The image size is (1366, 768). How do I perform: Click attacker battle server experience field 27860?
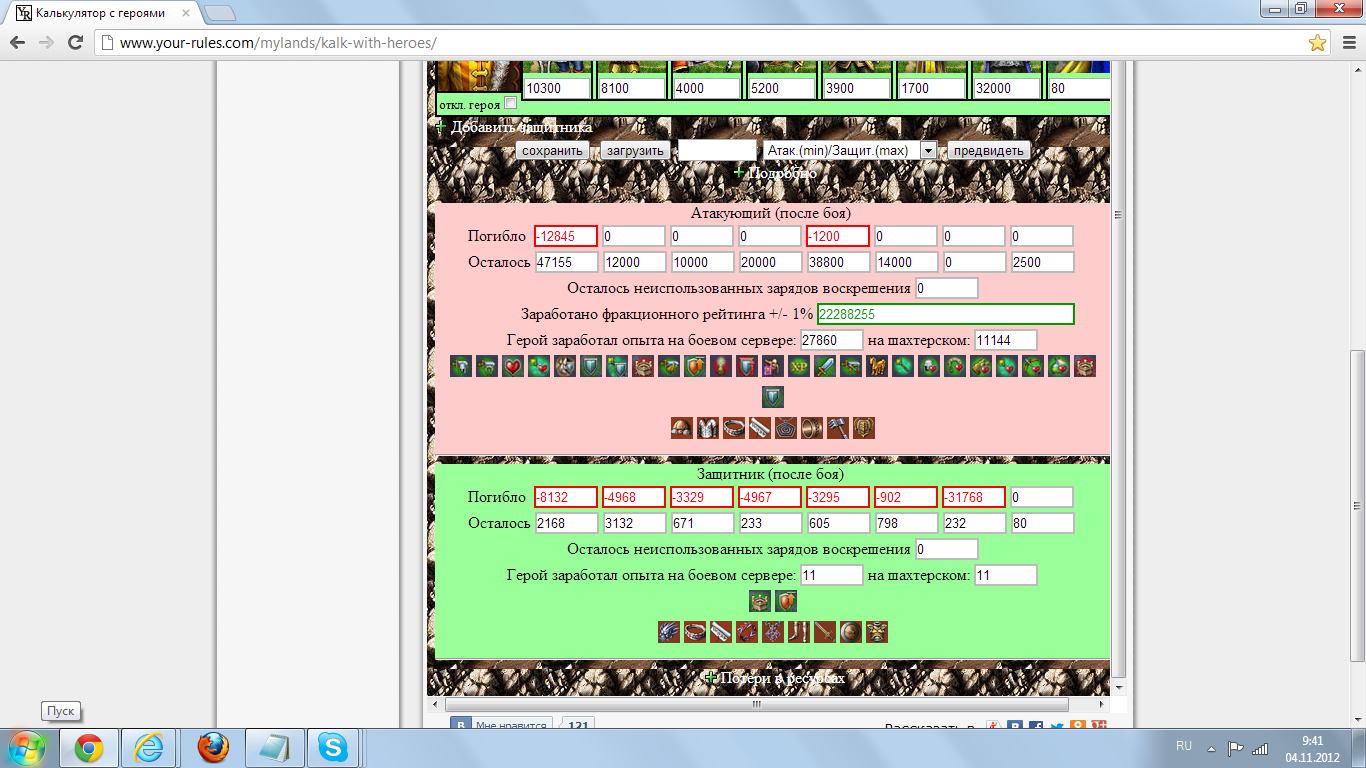pyautogui.click(x=831, y=340)
